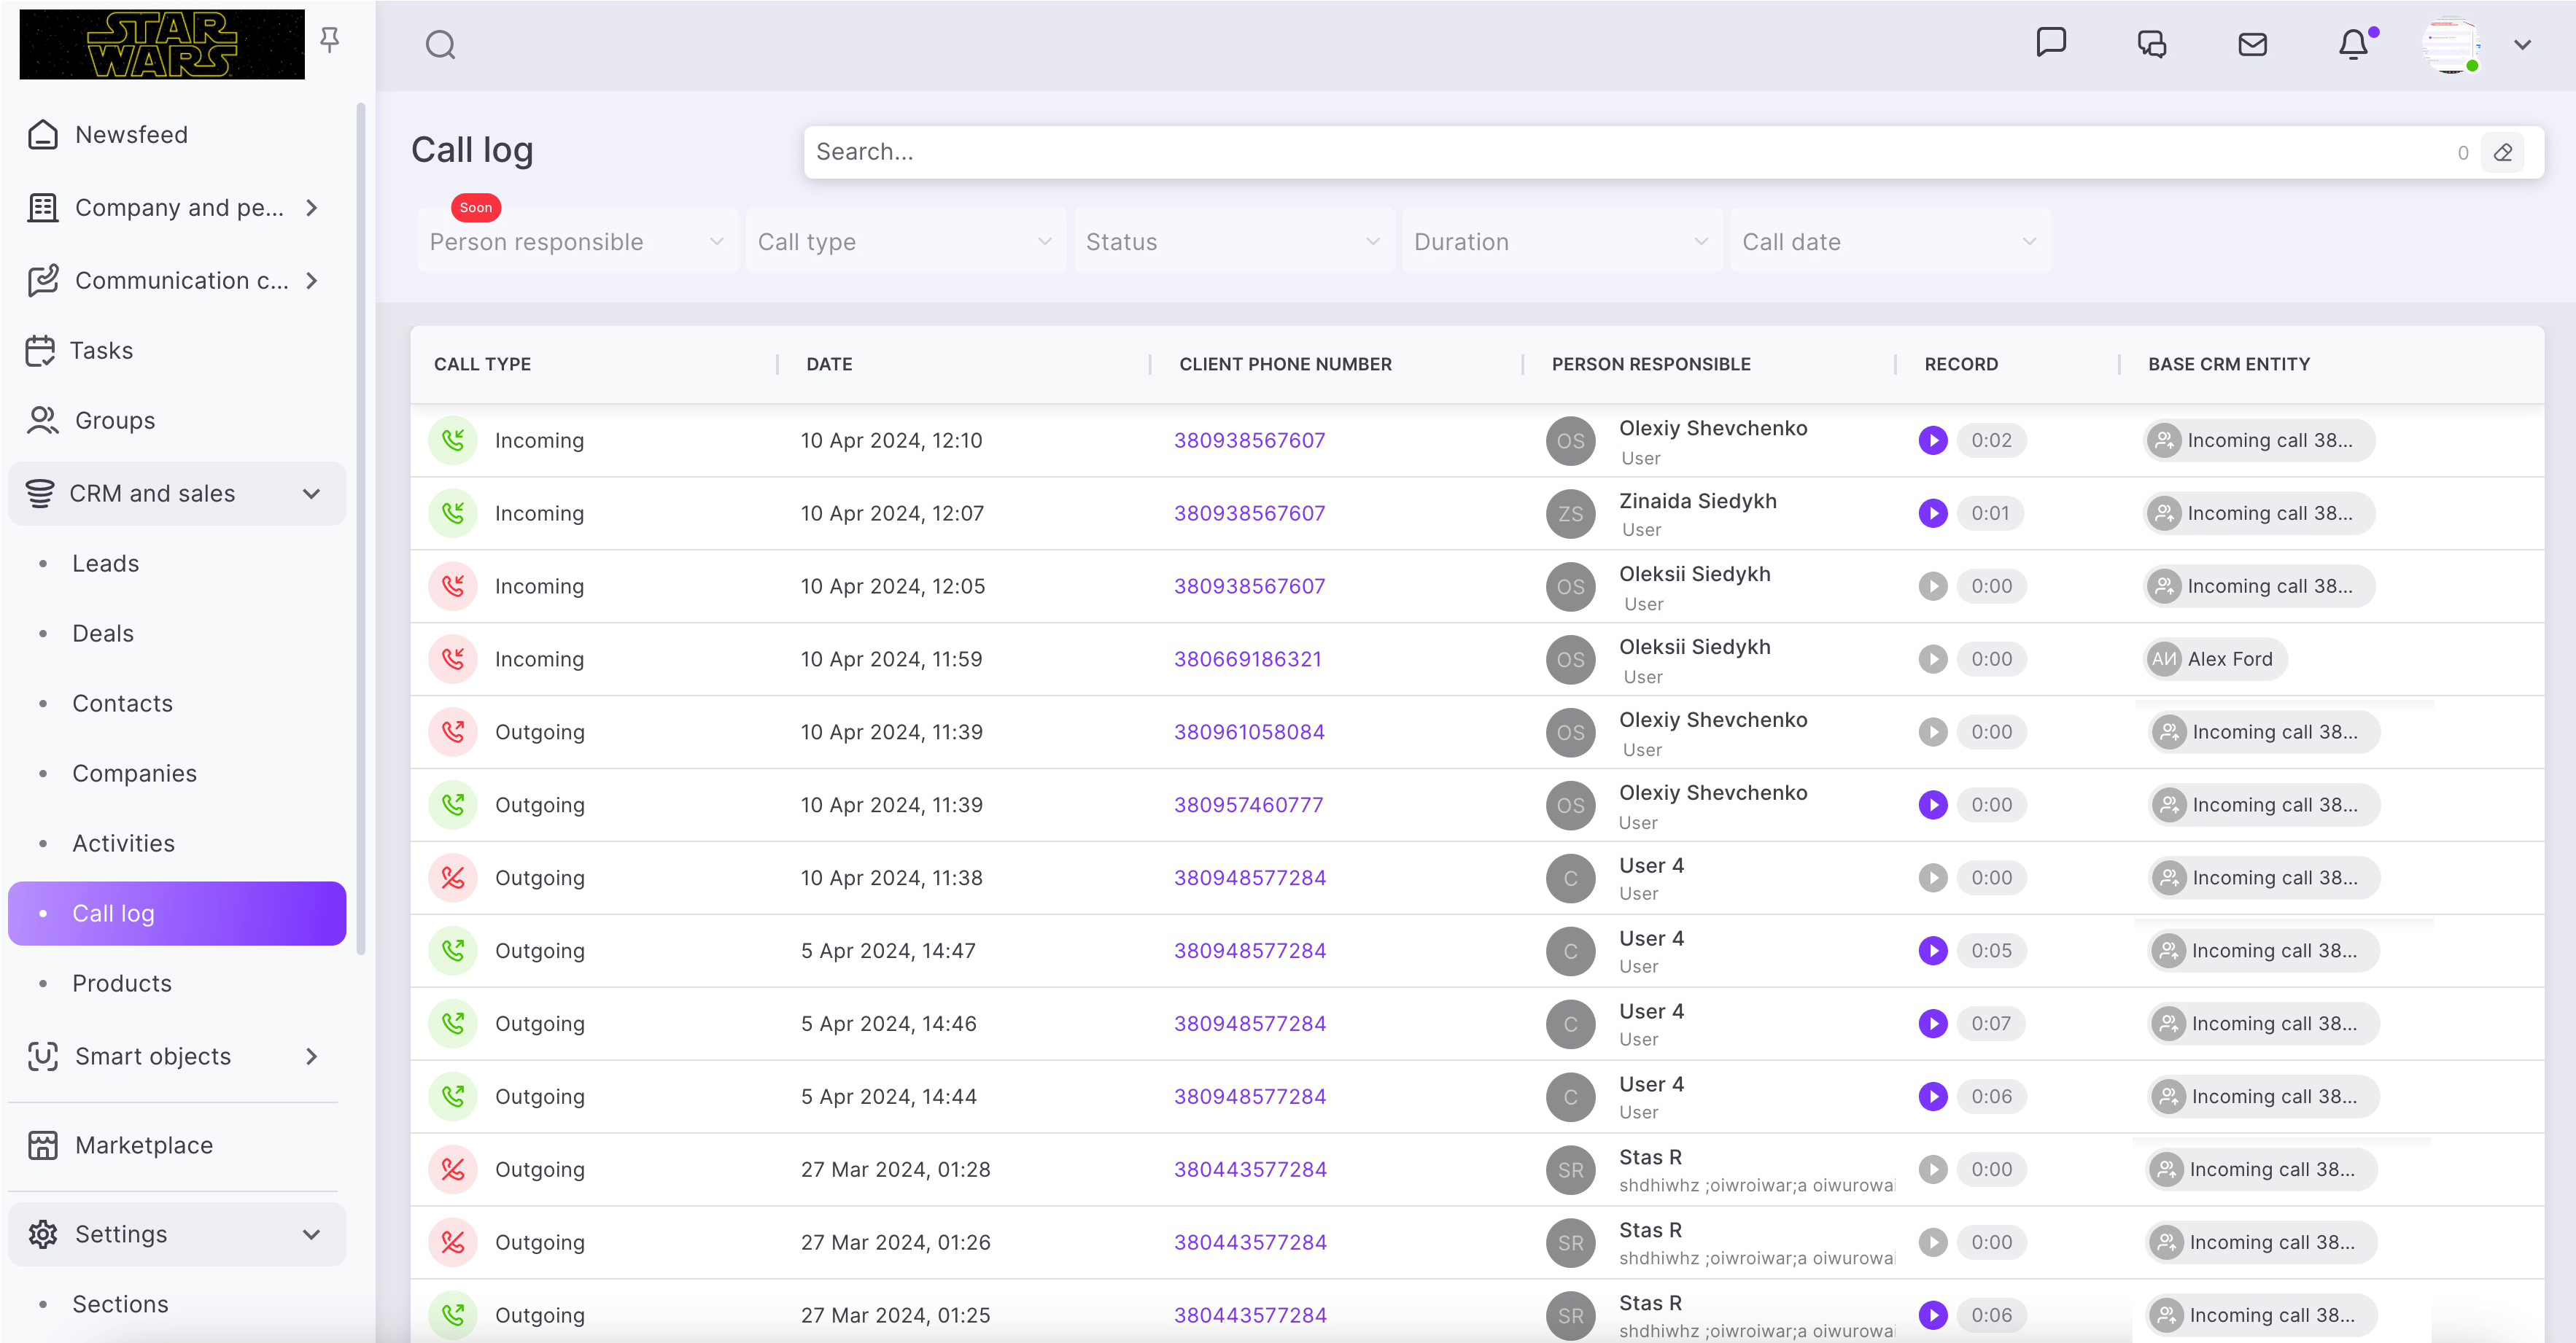Click the pin sidebar icon
The width and height of the screenshot is (2576, 1343).
pos(329,40)
